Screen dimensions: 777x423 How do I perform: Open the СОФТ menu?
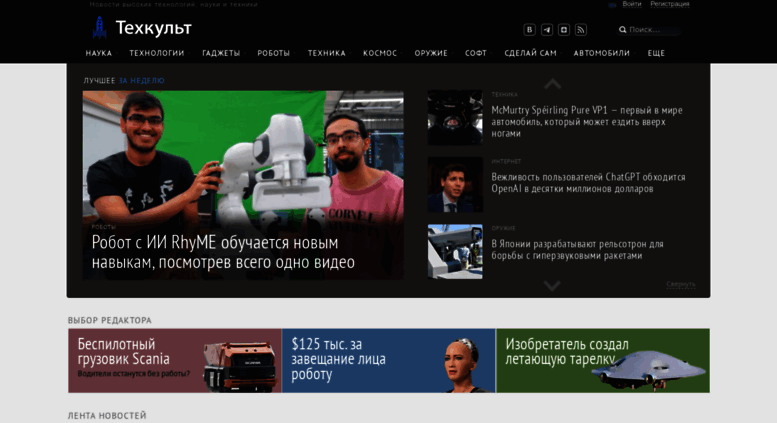pyautogui.click(x=476, y=53)
